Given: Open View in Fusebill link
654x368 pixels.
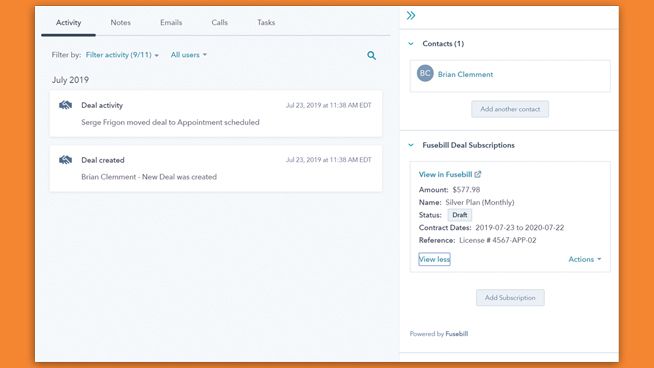Looking at the screenshot, I should point(445,174).
